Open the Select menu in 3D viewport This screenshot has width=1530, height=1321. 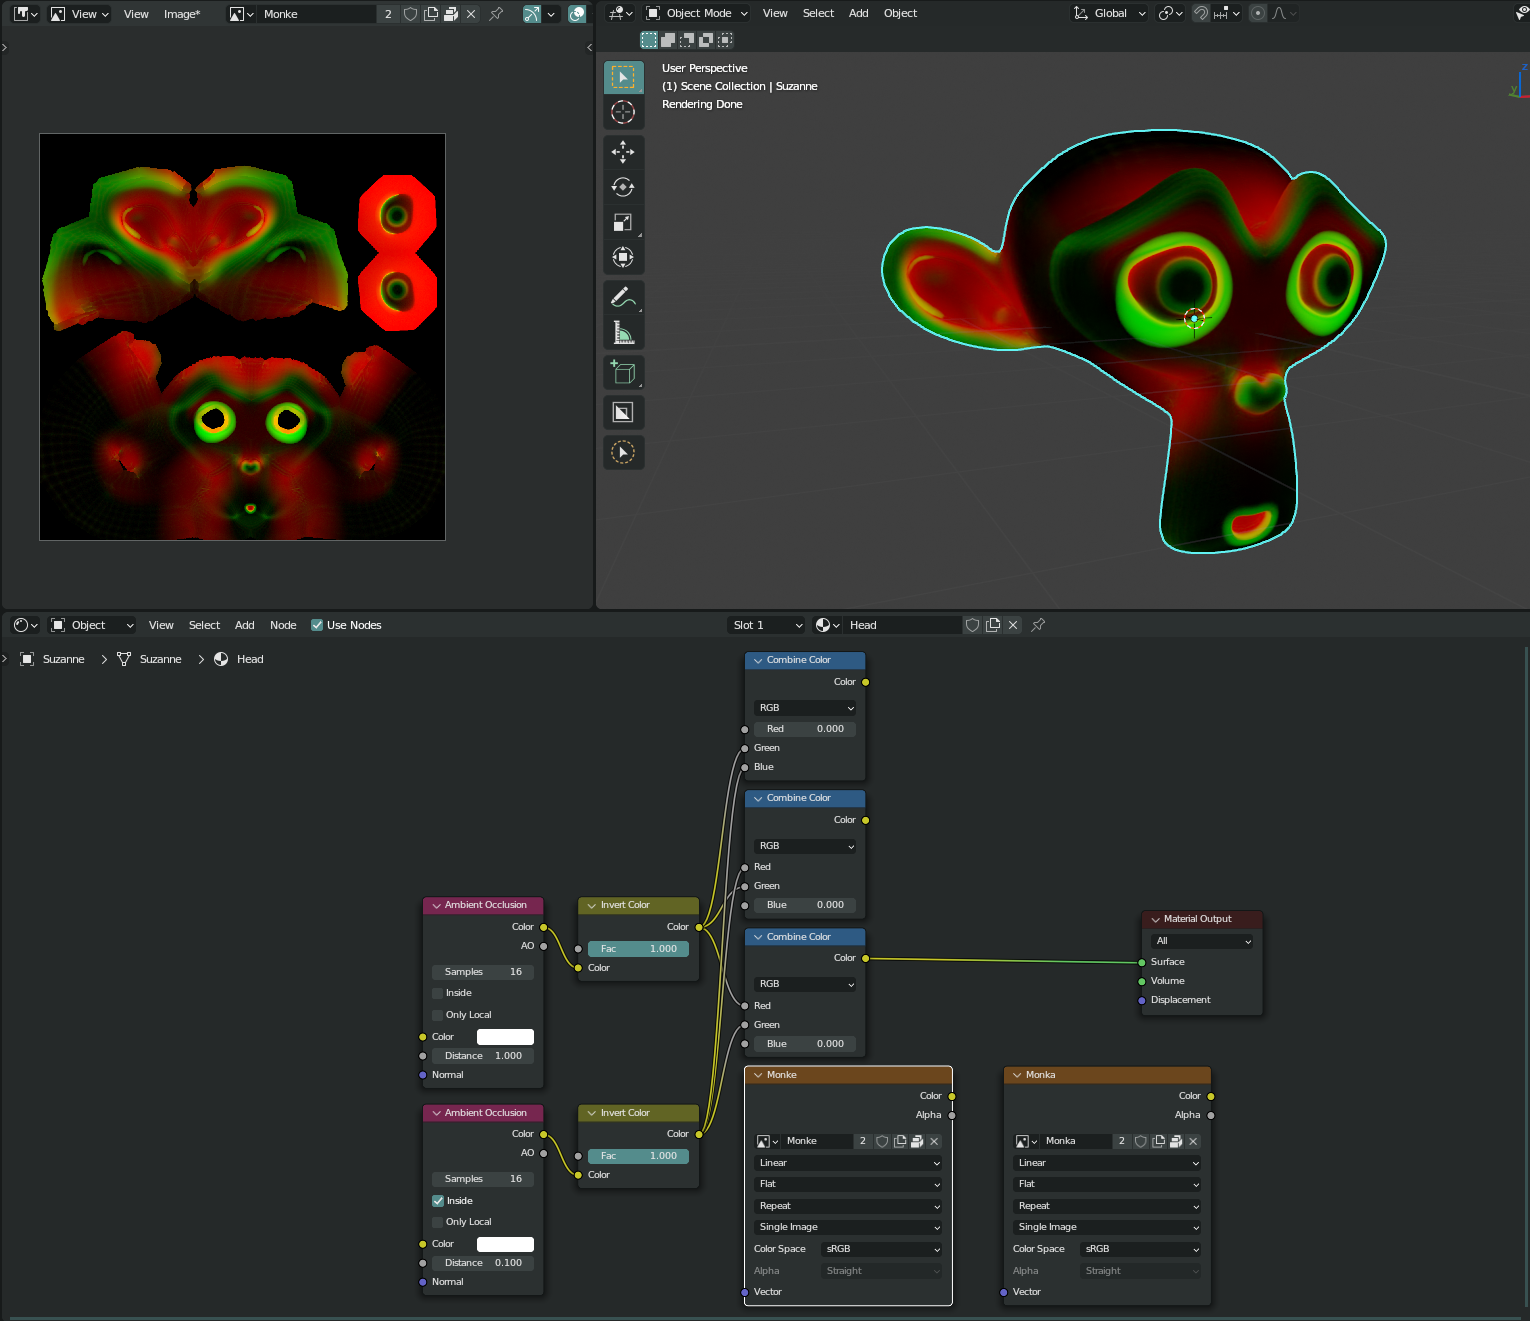pyautogui.click(x=818, y=13)
